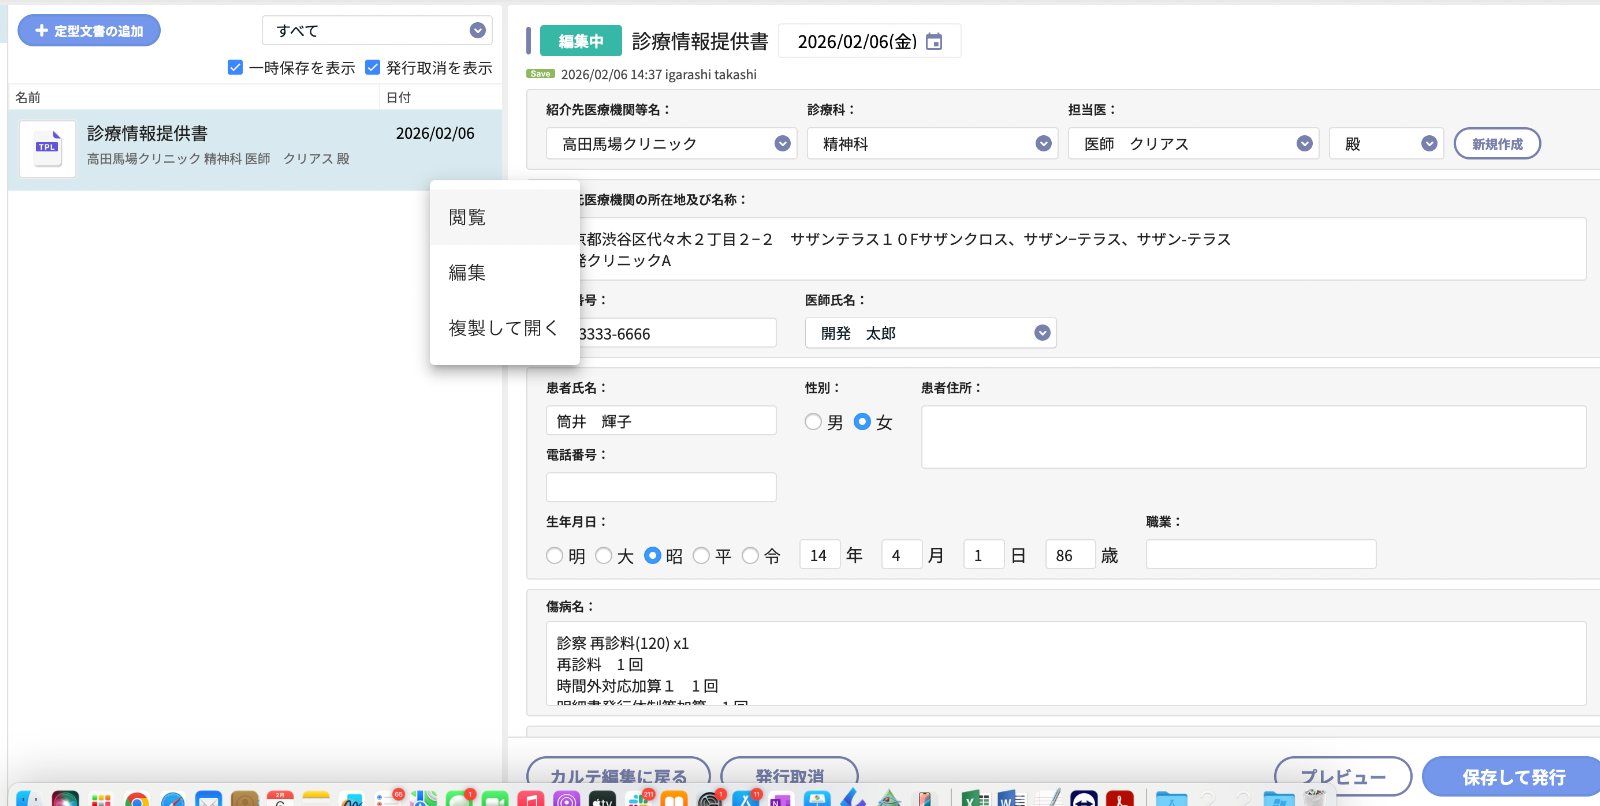Choose 大 era radio button

(x=603, y=555)
